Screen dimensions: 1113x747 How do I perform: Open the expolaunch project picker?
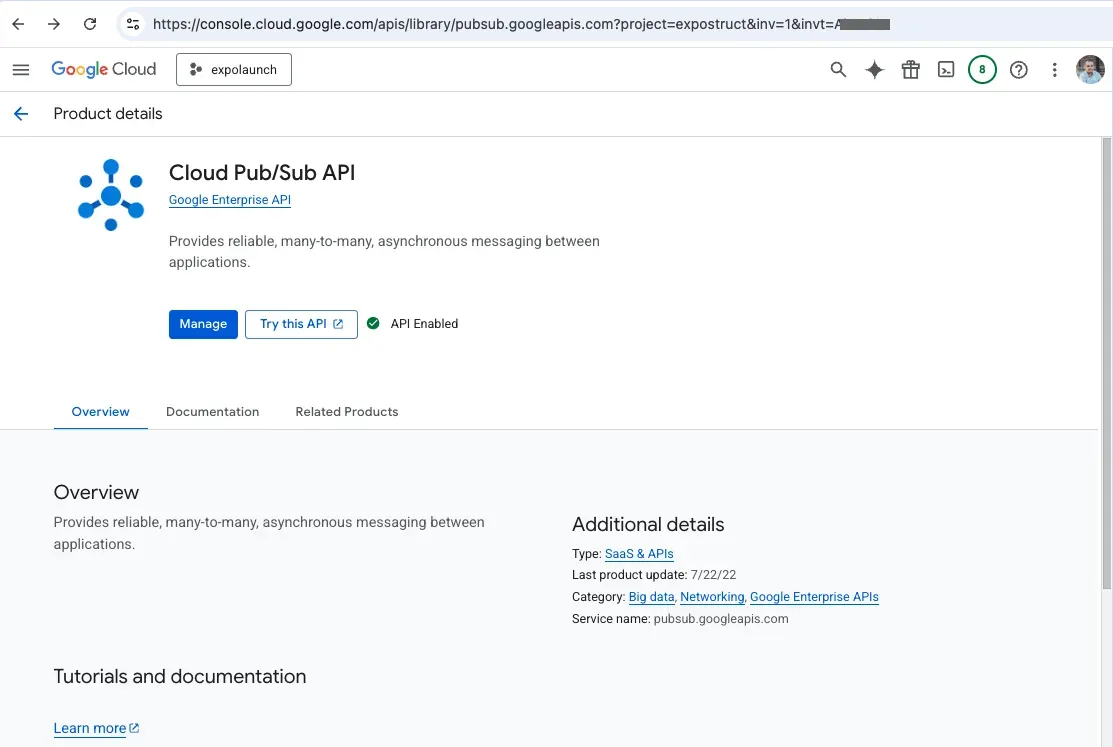coord(234,70)
